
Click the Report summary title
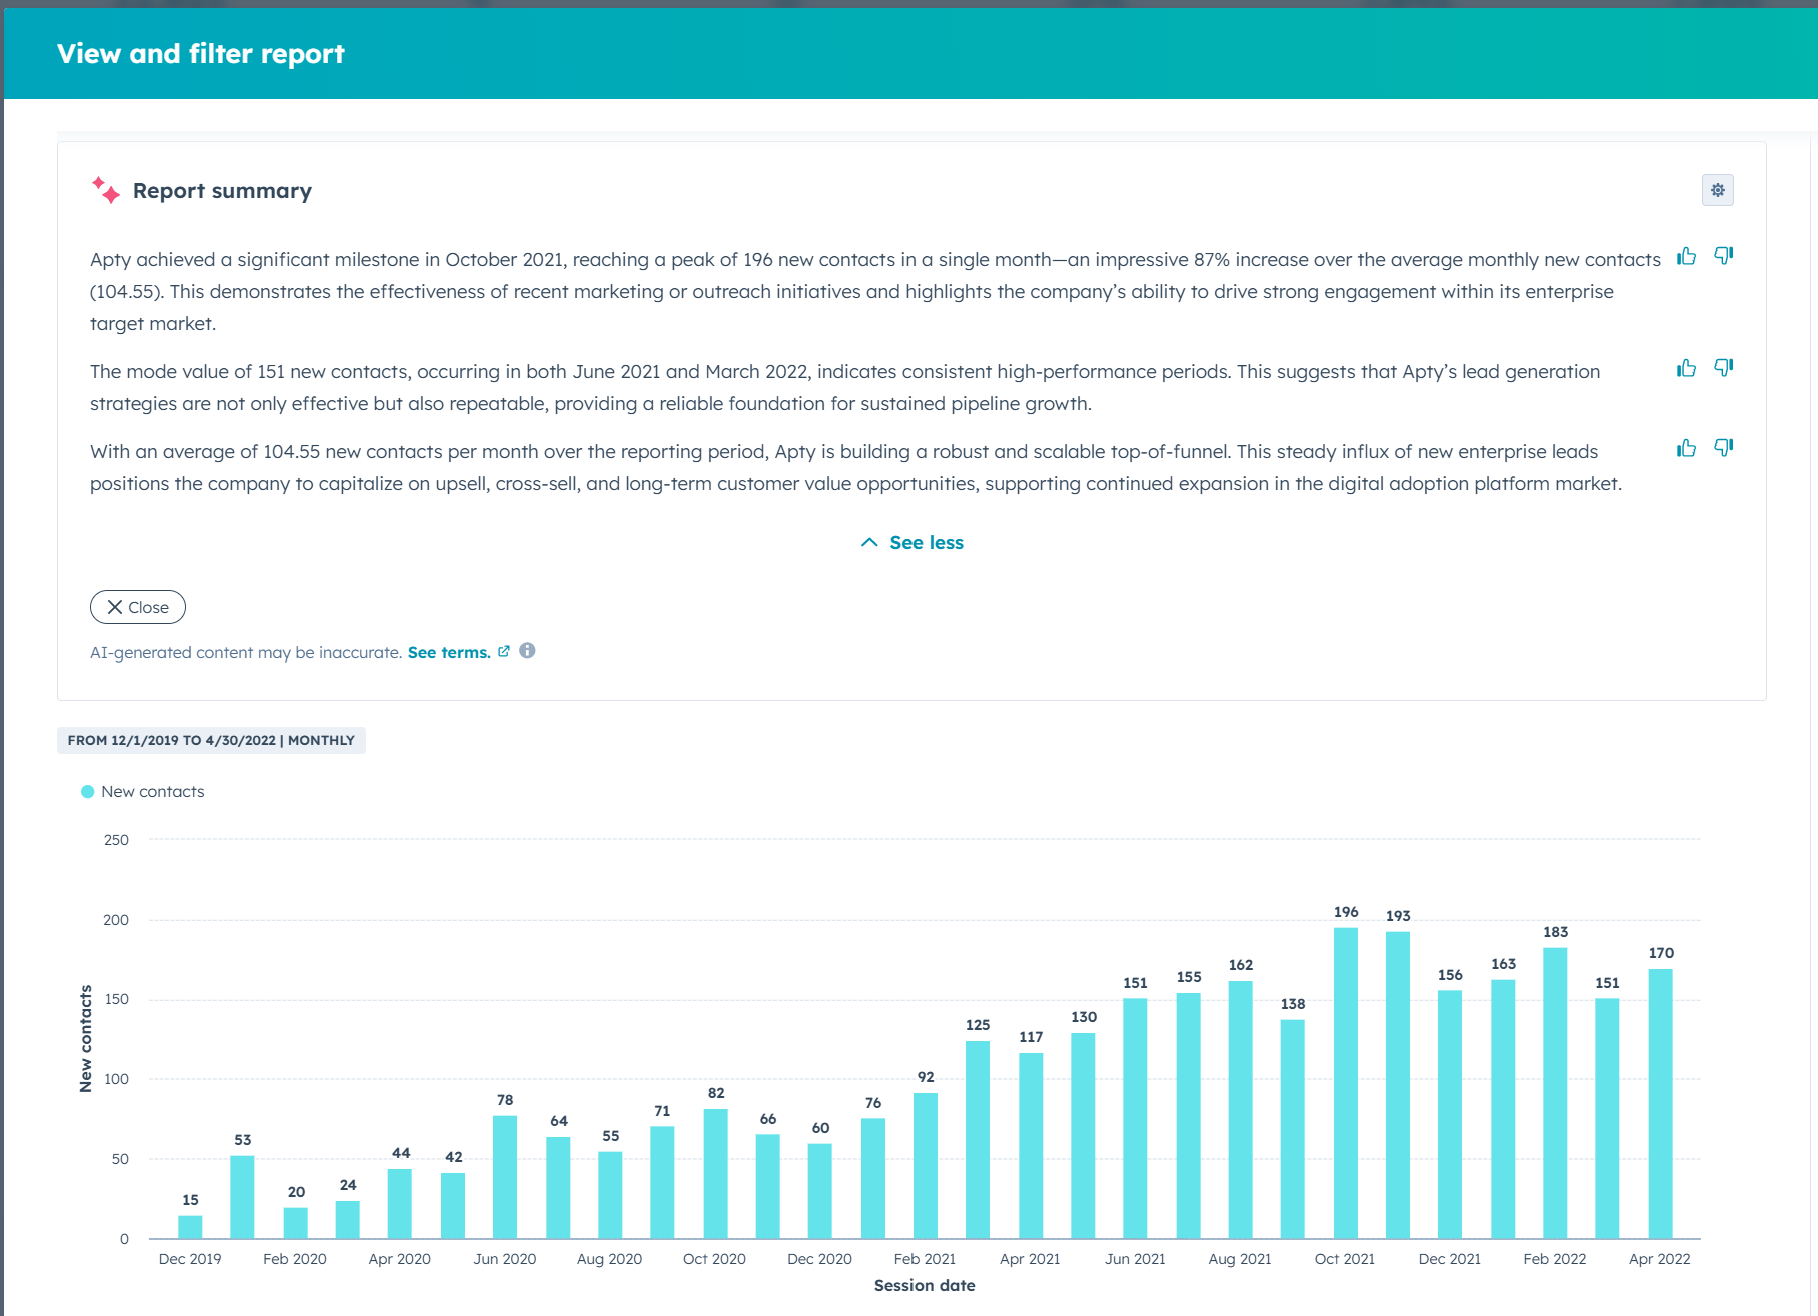(x=222, y=190)
